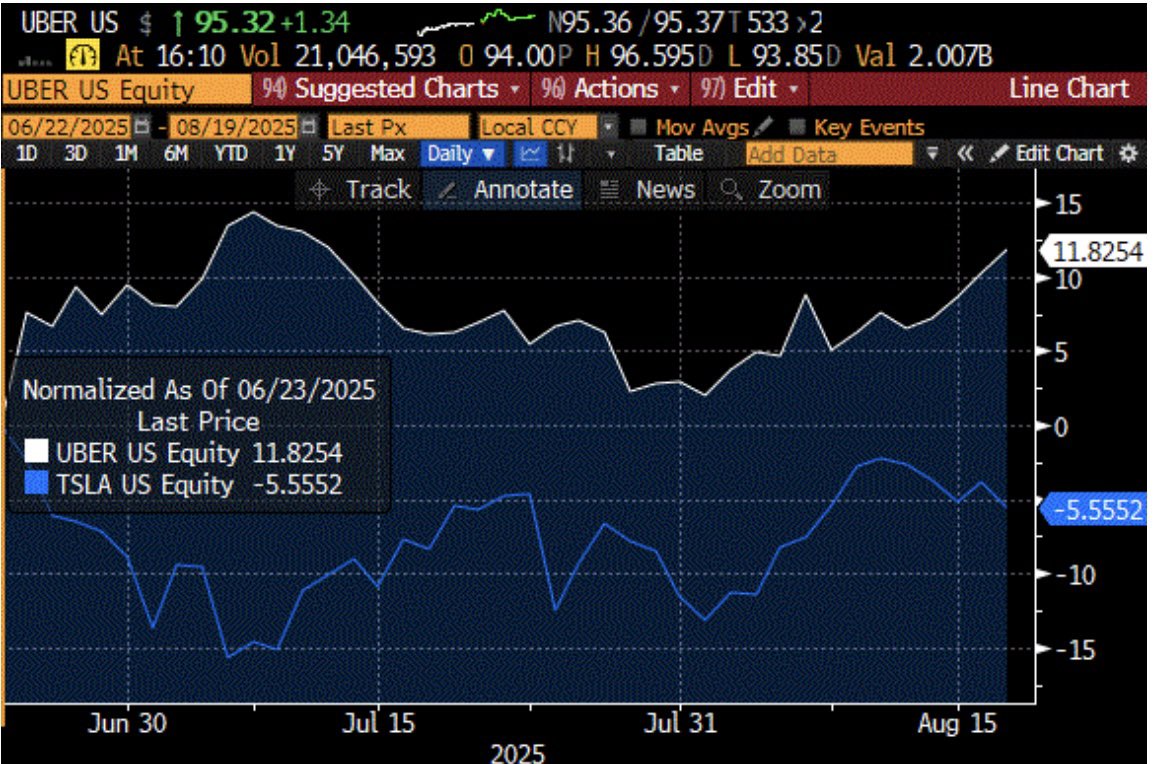Click the Normalized As Of 06/23/2025 text
Viewport: 1156px width, 764px height.
click(199, 389)
